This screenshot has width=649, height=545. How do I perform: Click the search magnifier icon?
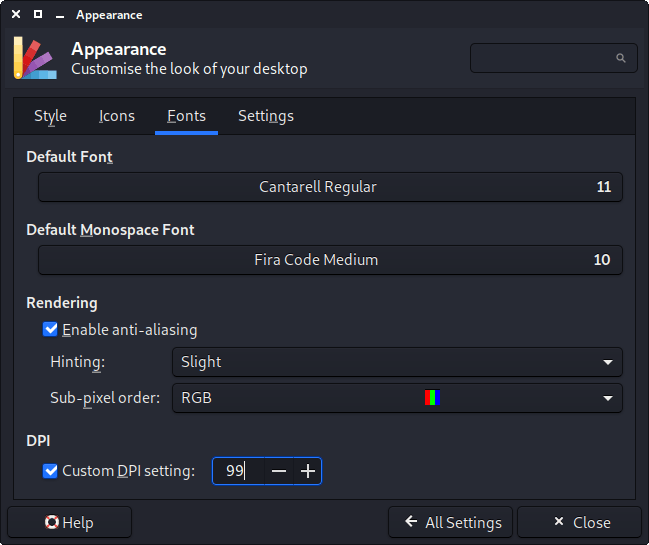point(621,58)
